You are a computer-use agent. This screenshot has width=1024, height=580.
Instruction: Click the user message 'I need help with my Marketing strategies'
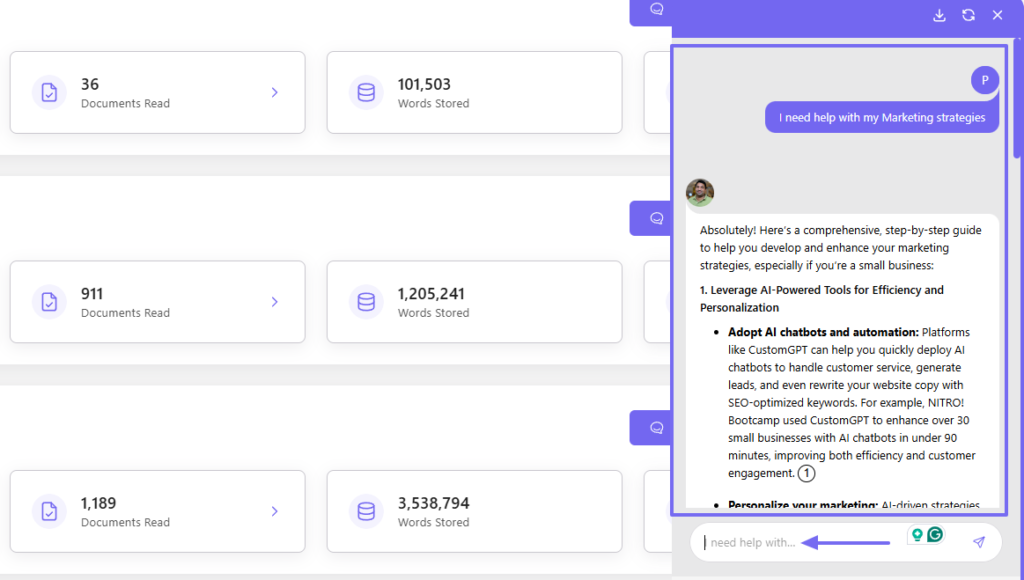882,118
